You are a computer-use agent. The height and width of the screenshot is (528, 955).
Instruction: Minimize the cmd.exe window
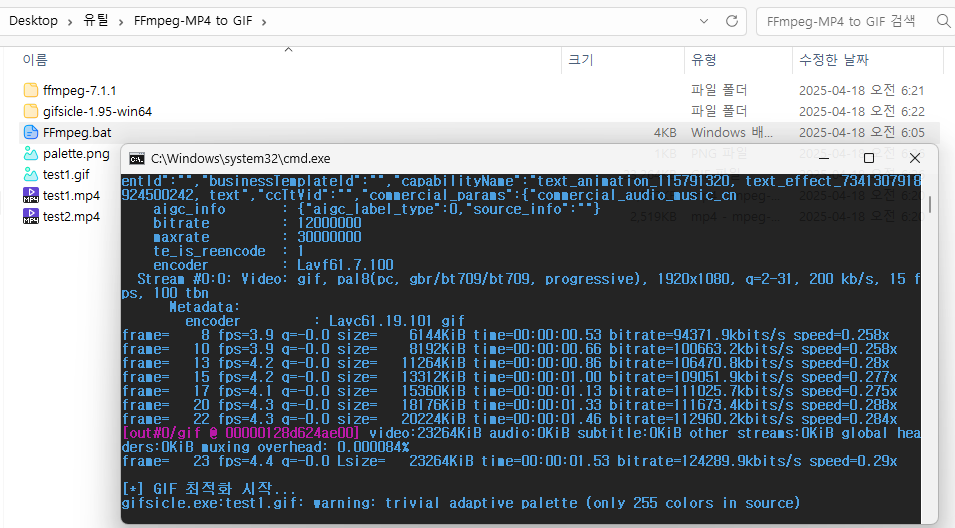point(824,158)
